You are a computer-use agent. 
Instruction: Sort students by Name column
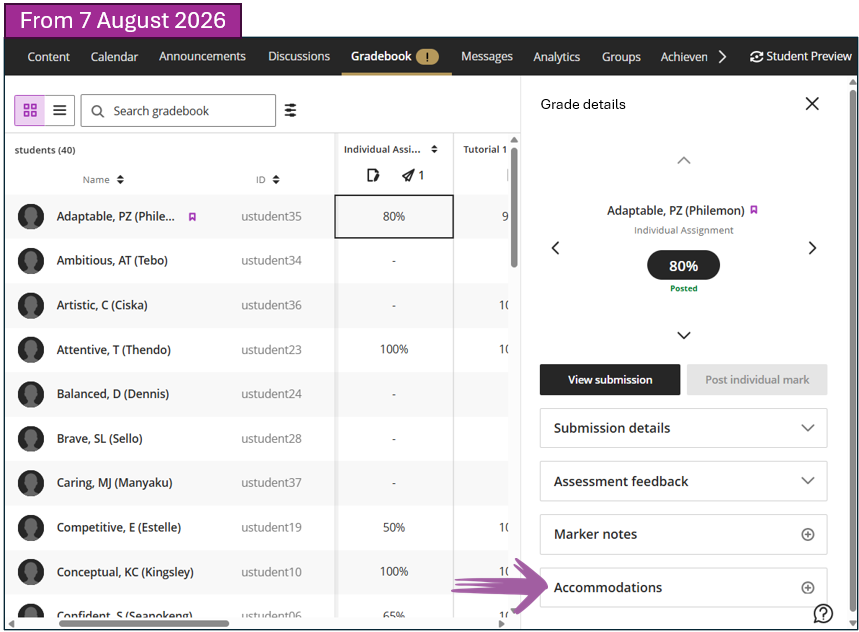click(103, 180)
